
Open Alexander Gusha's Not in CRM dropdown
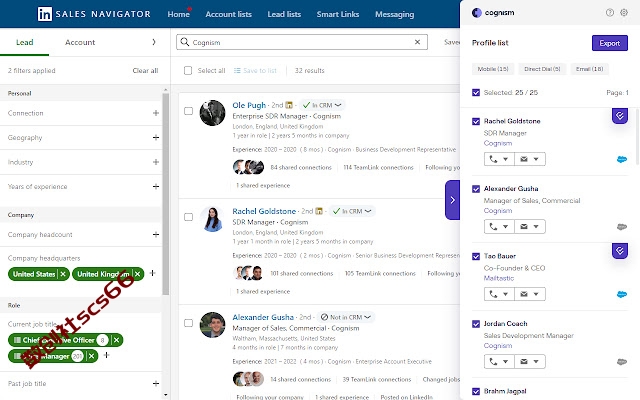(346, 317)
